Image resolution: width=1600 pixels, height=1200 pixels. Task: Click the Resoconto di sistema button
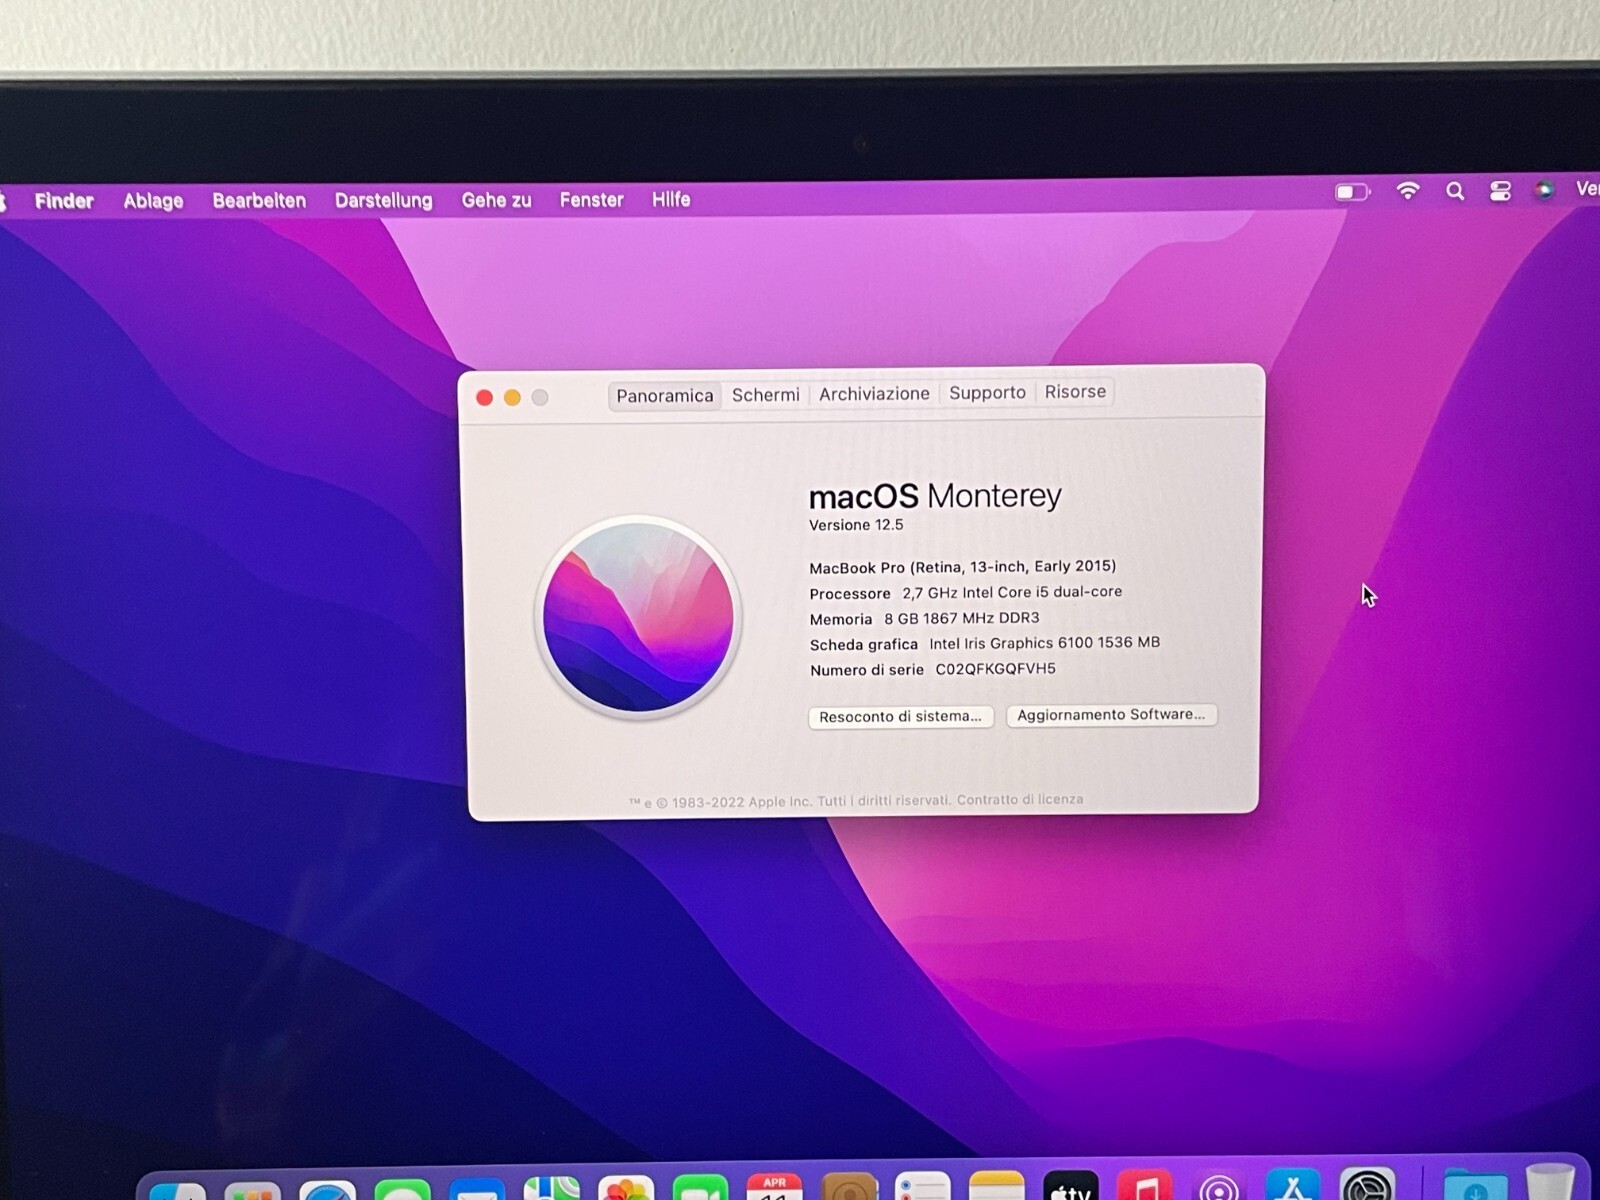click(900, 717)
